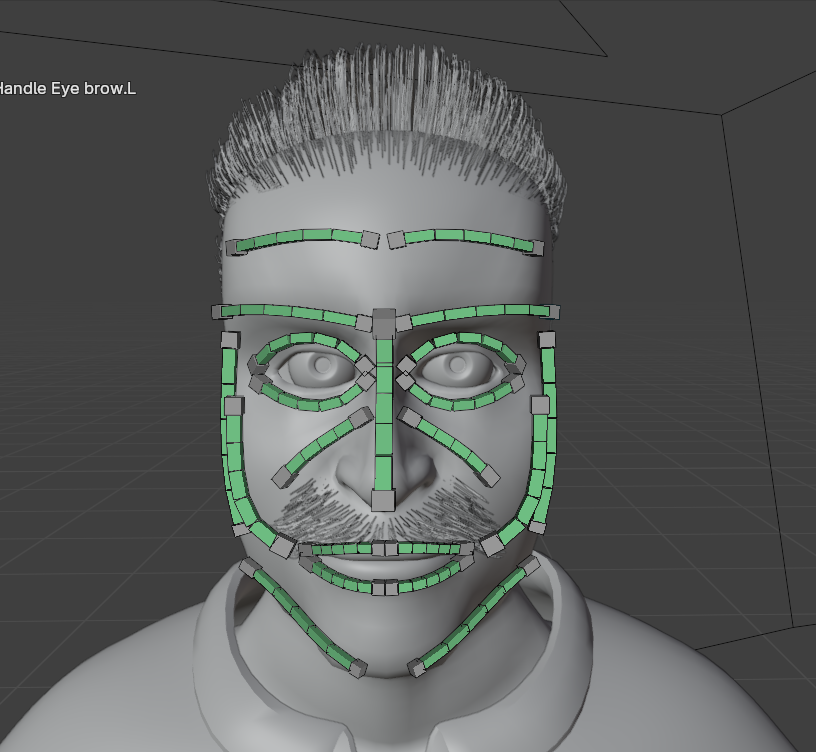Click the vertical nose bridge bone
The height and width of the screenshot is (752, 816).
coord(384,414)
